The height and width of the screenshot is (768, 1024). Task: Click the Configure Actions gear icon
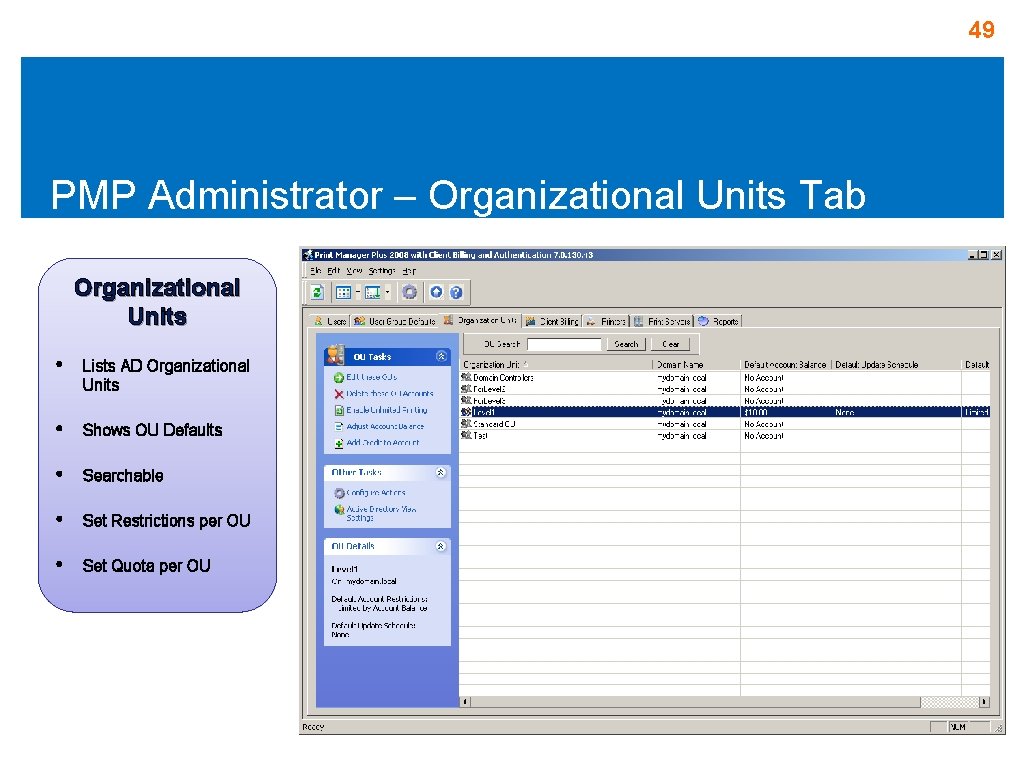pos(339,493)
